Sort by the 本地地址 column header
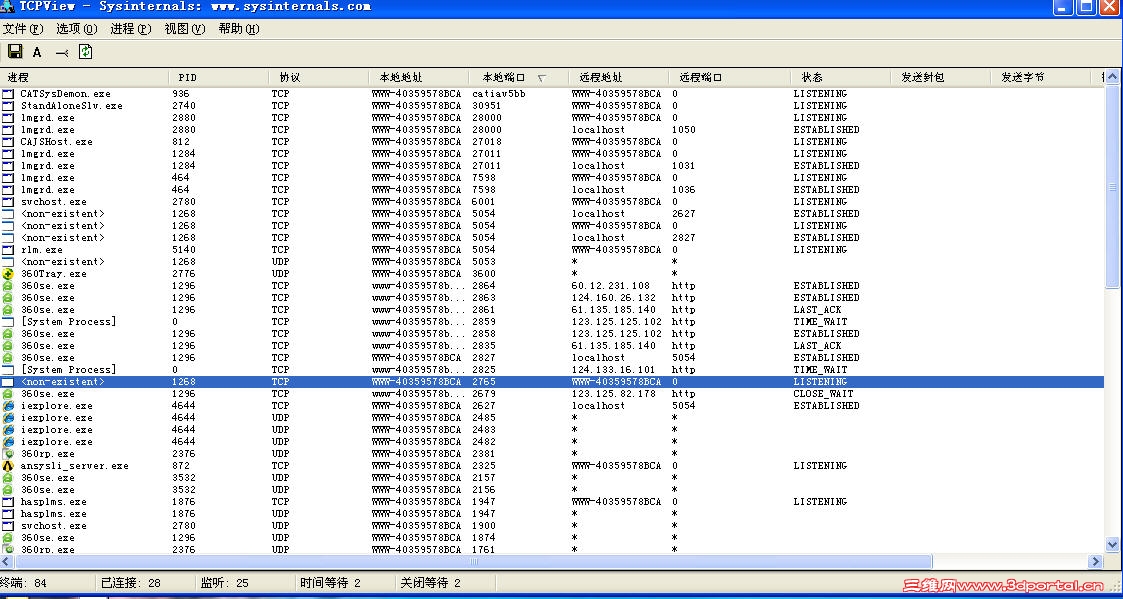Screen dimensions: 1123x599 click(x=419, y=77)
